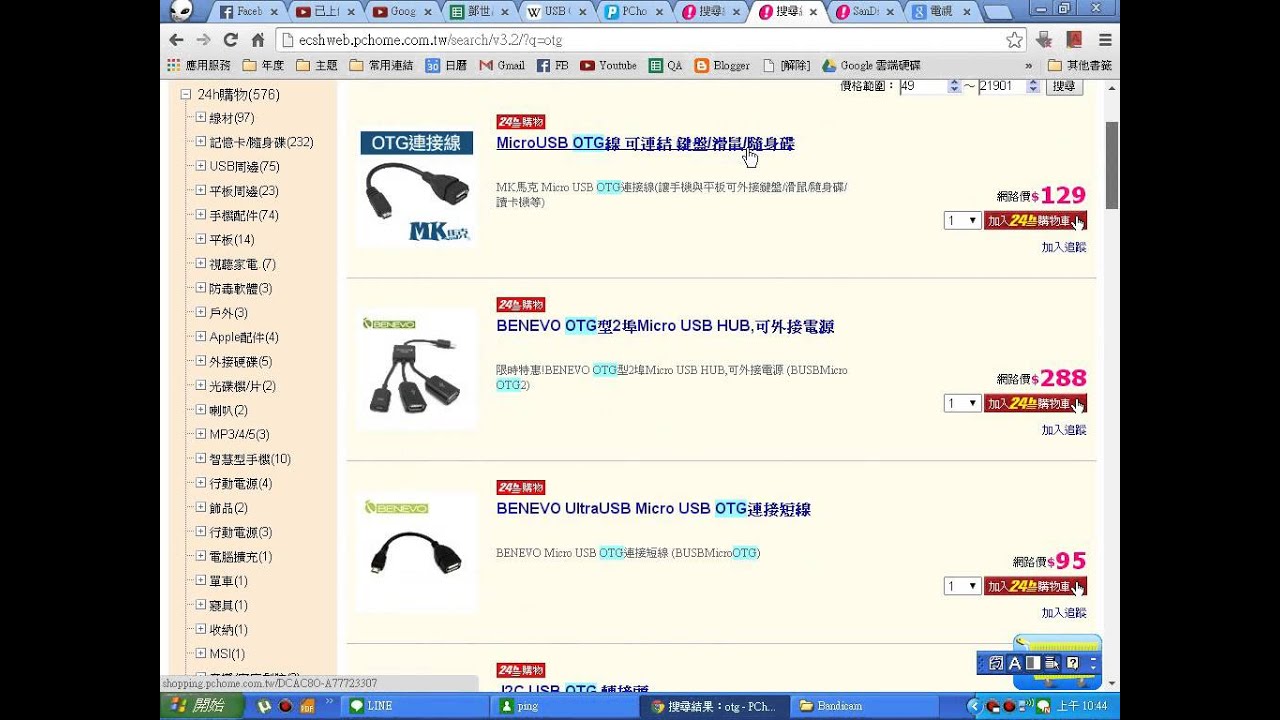Increase the minimum price stepper

(x=954, y=83)
